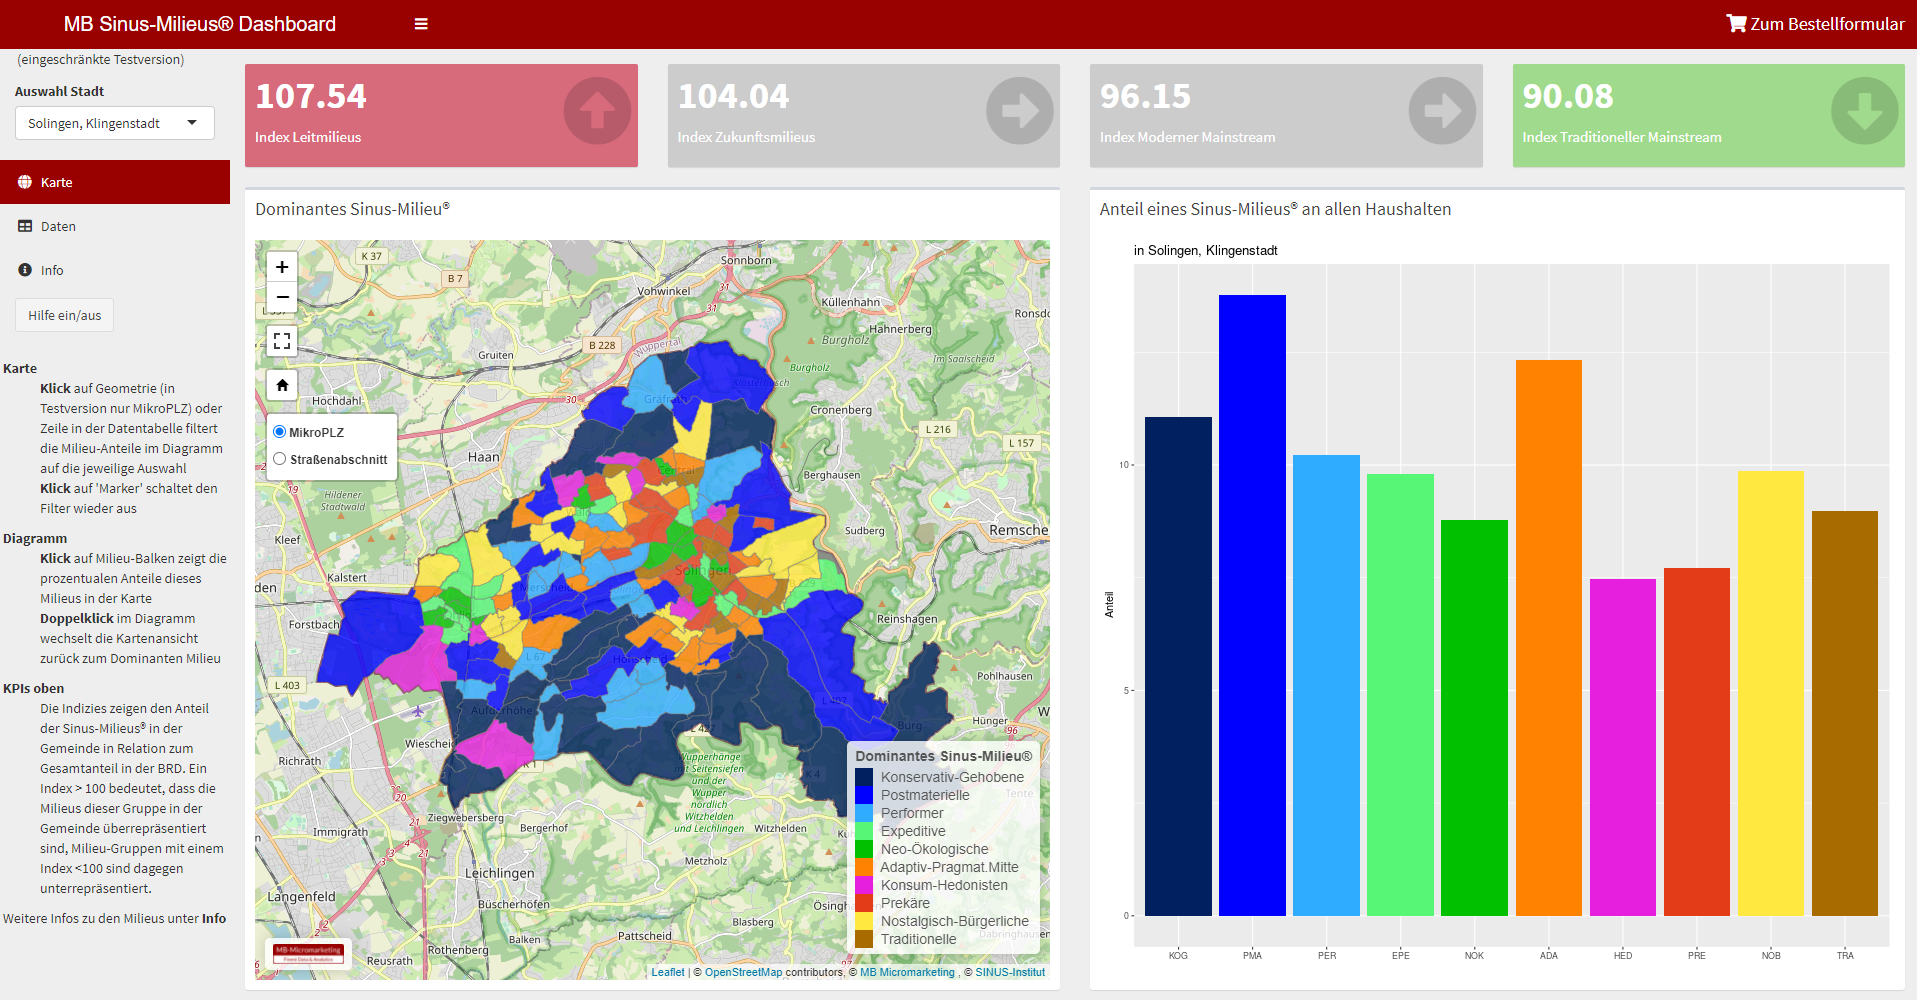Toggle help text with Hilfe ein/aus

pos(65,315)
